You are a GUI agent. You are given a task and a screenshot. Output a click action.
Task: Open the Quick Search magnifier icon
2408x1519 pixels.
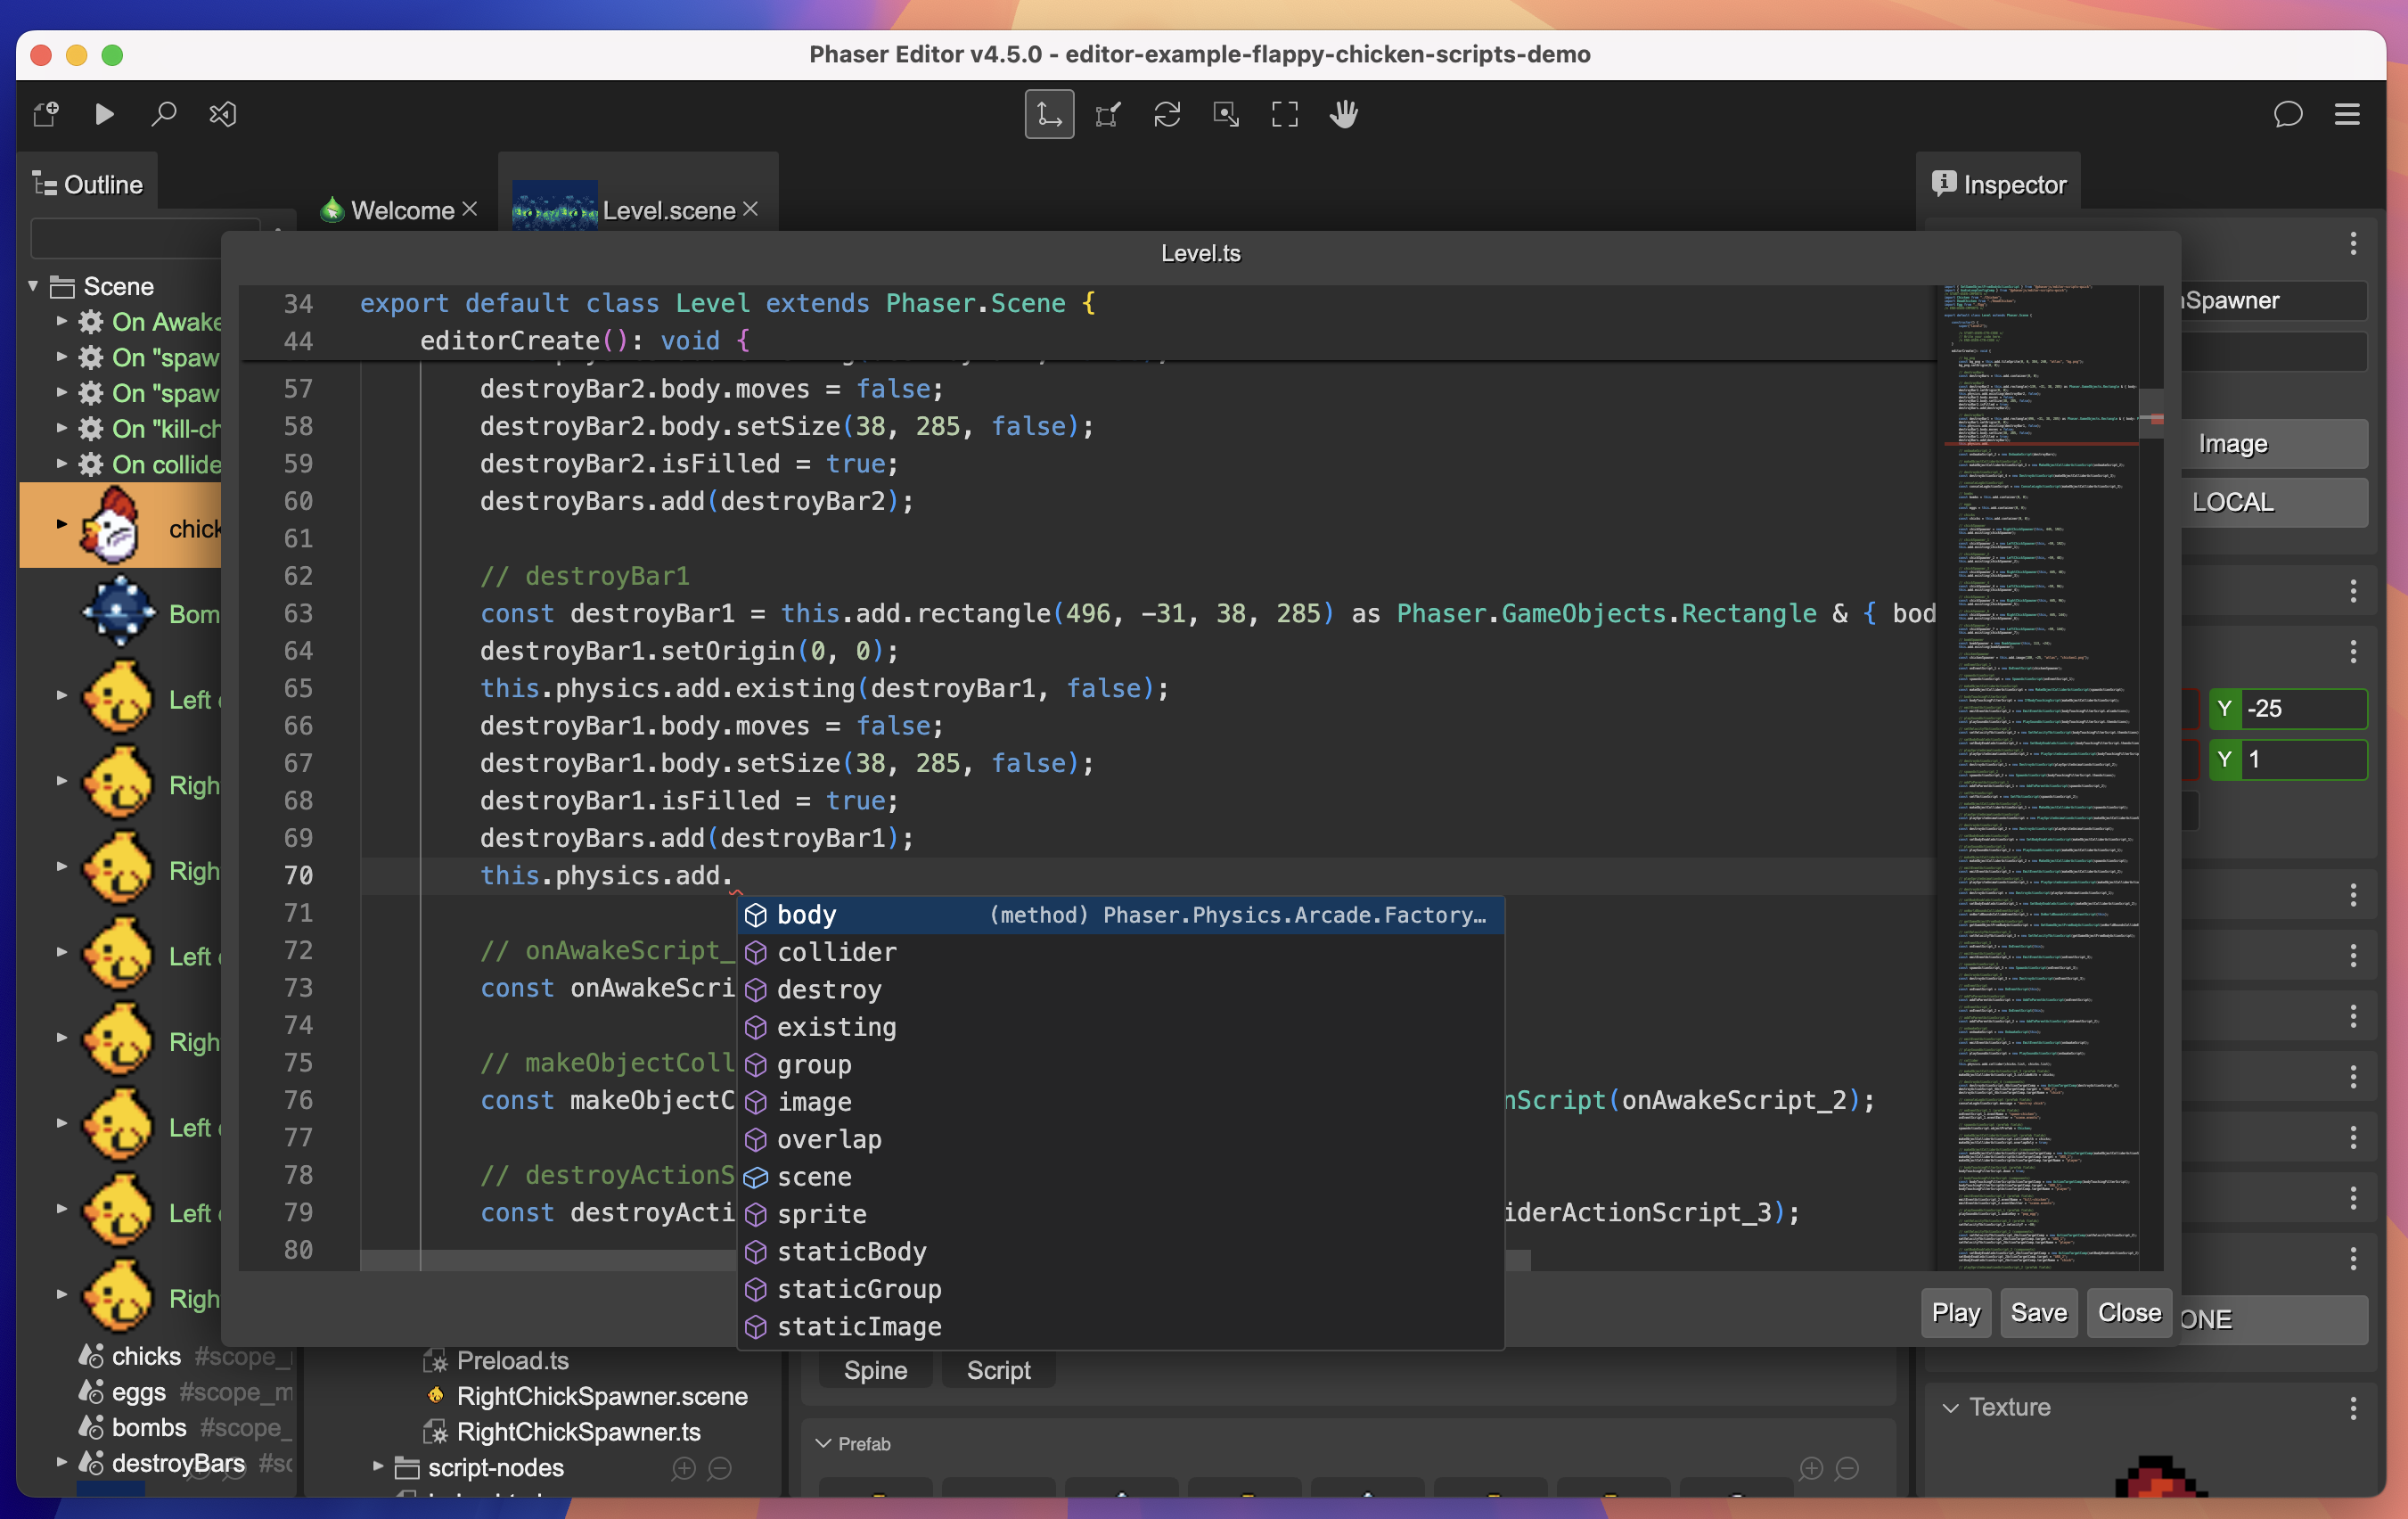tap(163, 114)
